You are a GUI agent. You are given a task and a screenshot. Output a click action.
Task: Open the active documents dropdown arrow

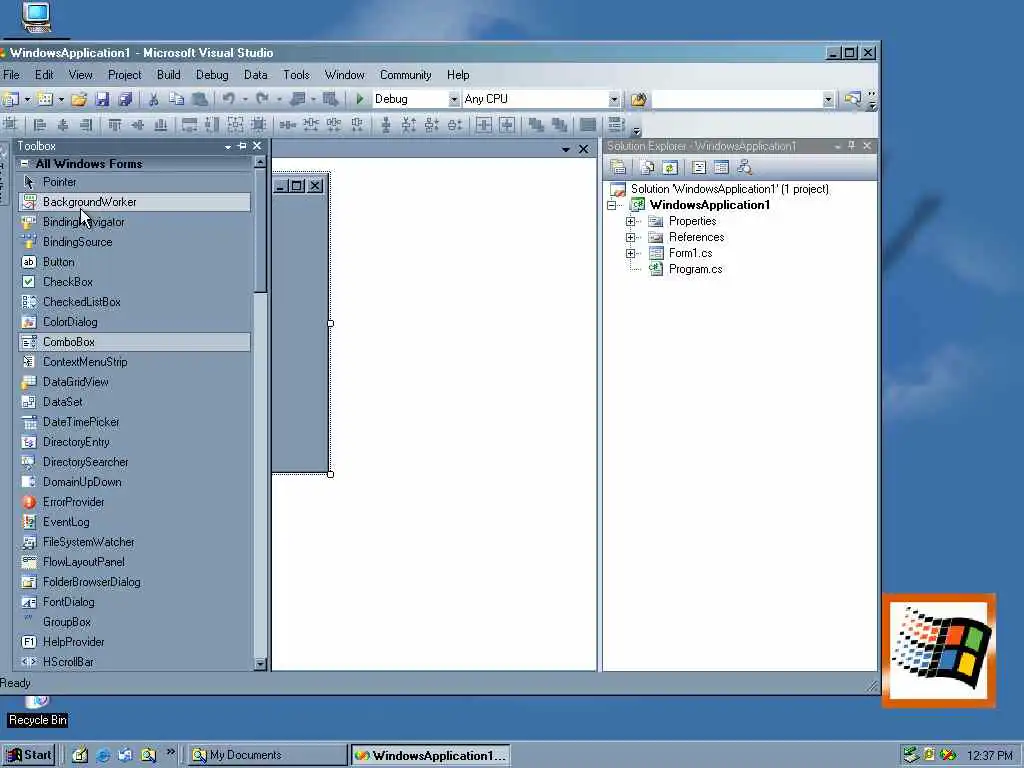tap(566, 150)
